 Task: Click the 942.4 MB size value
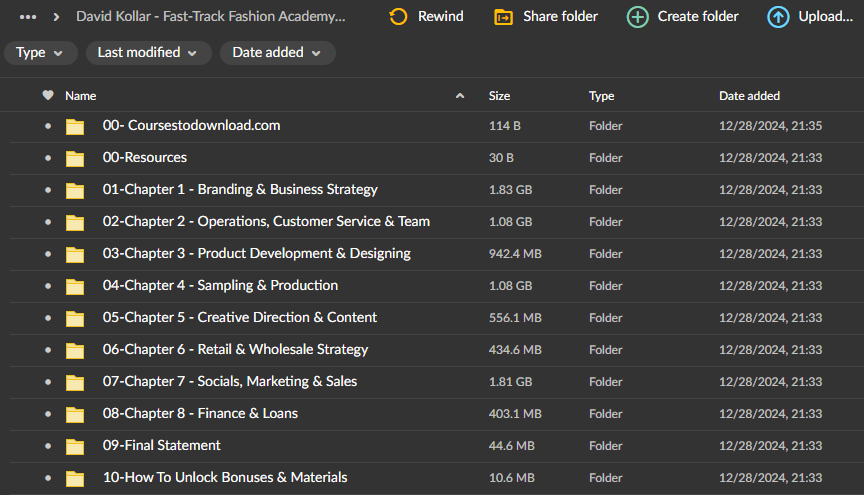515,254
